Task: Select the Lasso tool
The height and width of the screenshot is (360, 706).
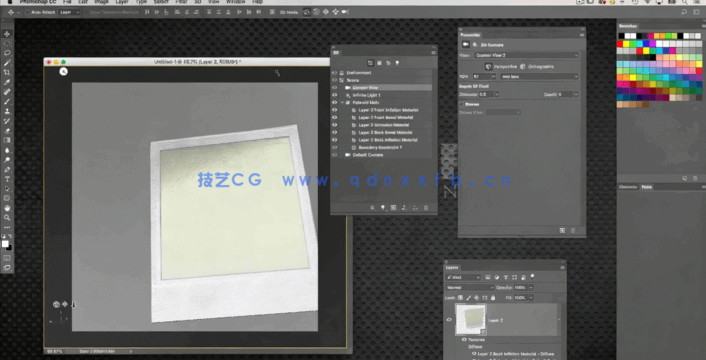Action: click(7, 53)
